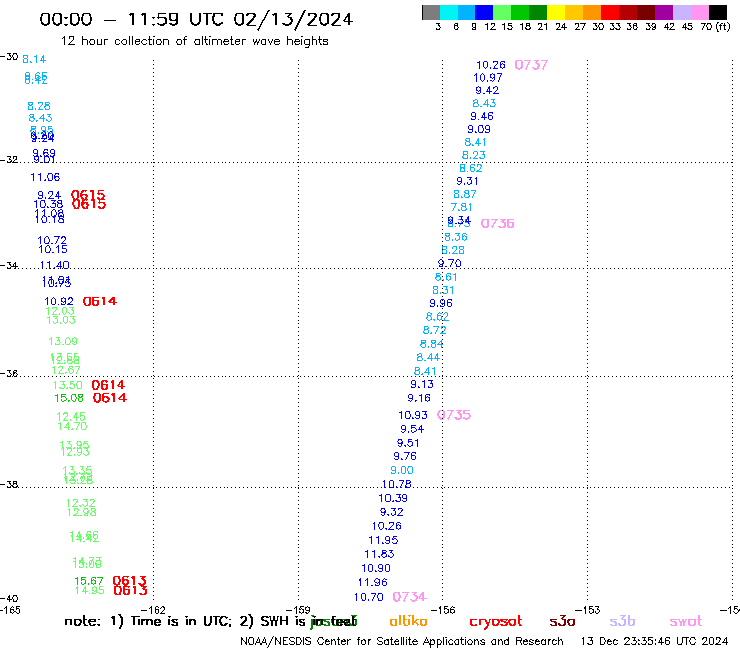Click the wave height value '9.46'
The height and width of the screenshot is (650, 740).
[482, 117]
